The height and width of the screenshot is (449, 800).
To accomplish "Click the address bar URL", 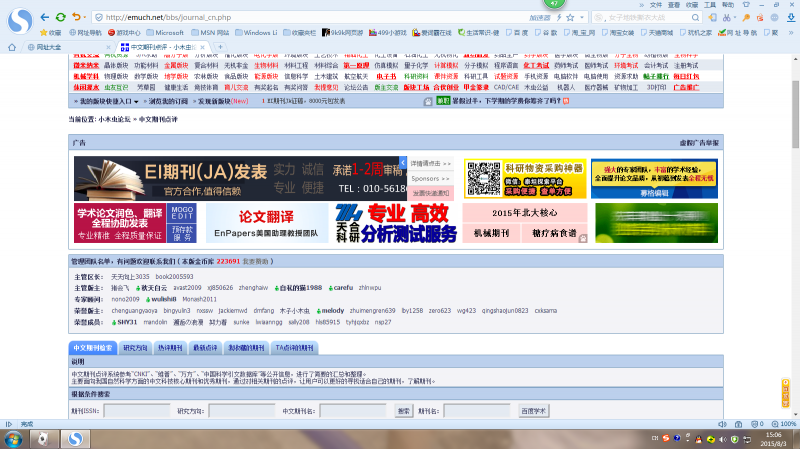I will 168,17.
